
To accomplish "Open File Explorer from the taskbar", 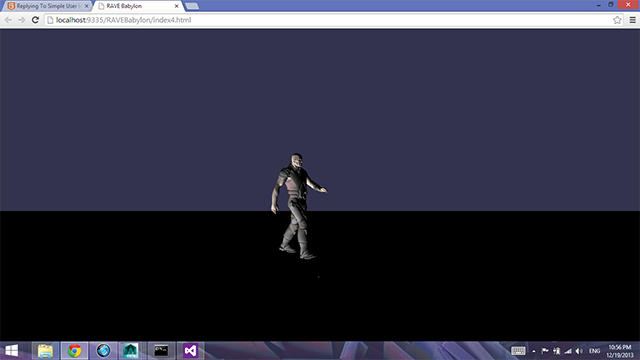I will click(x=45, y=351).
